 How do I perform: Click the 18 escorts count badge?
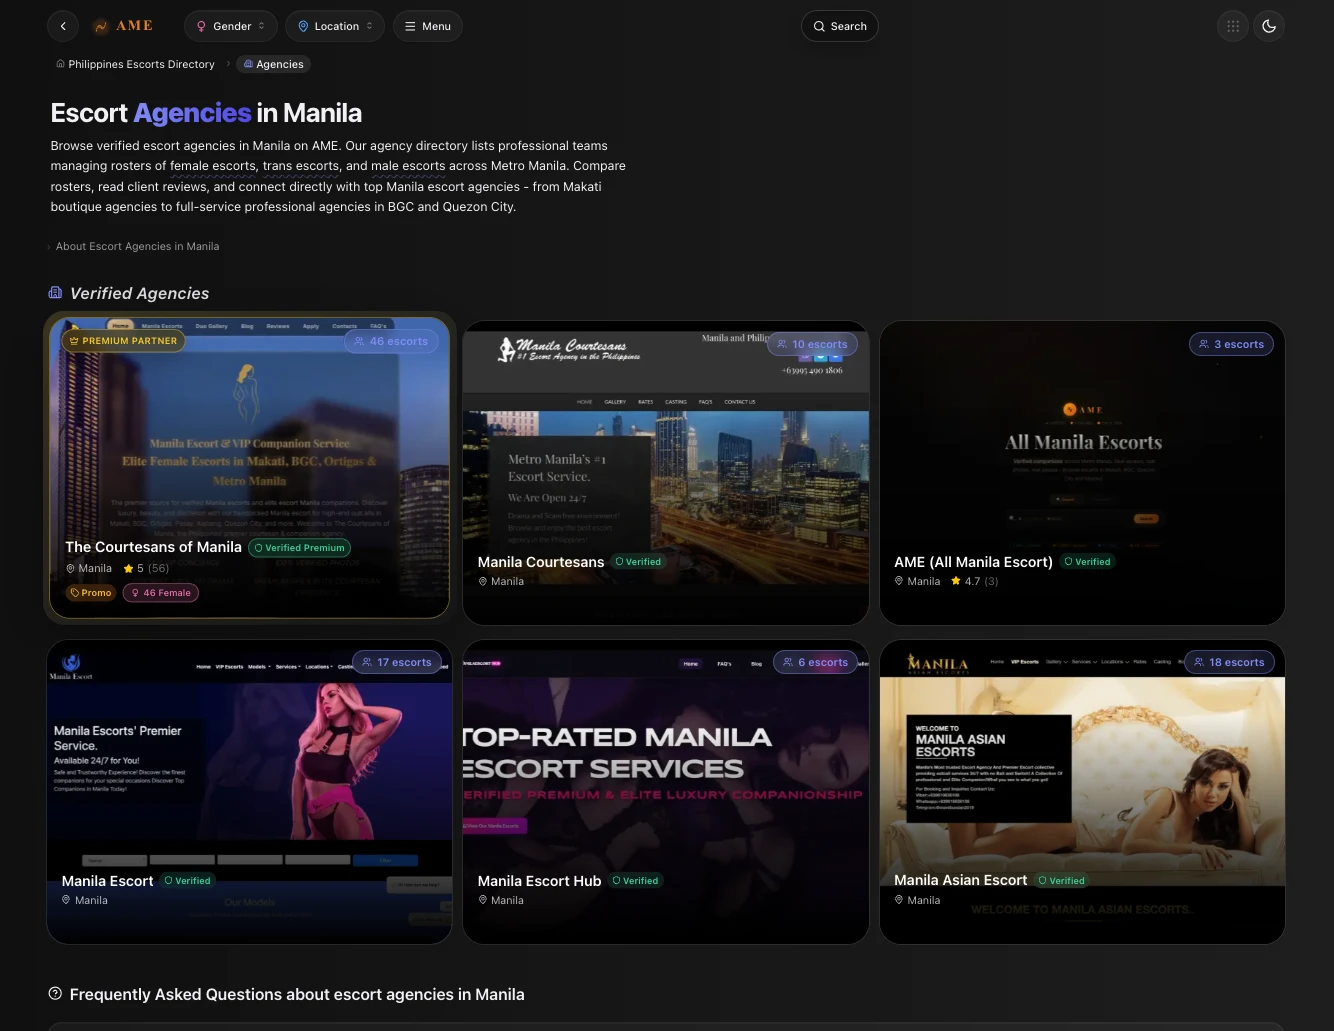(x=1229, y=662)
